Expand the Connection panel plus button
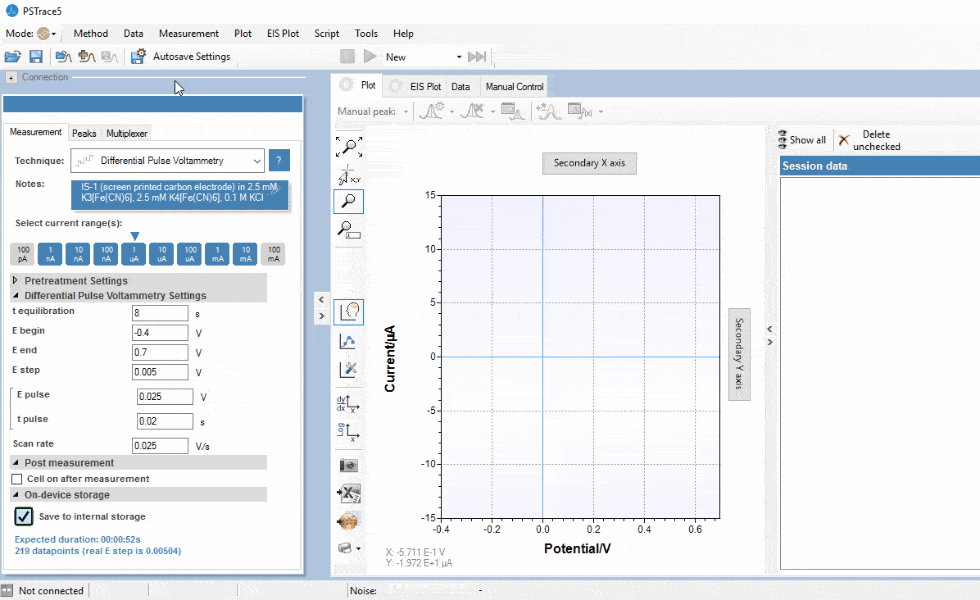980x600 pixels. [x=11, y=78]
